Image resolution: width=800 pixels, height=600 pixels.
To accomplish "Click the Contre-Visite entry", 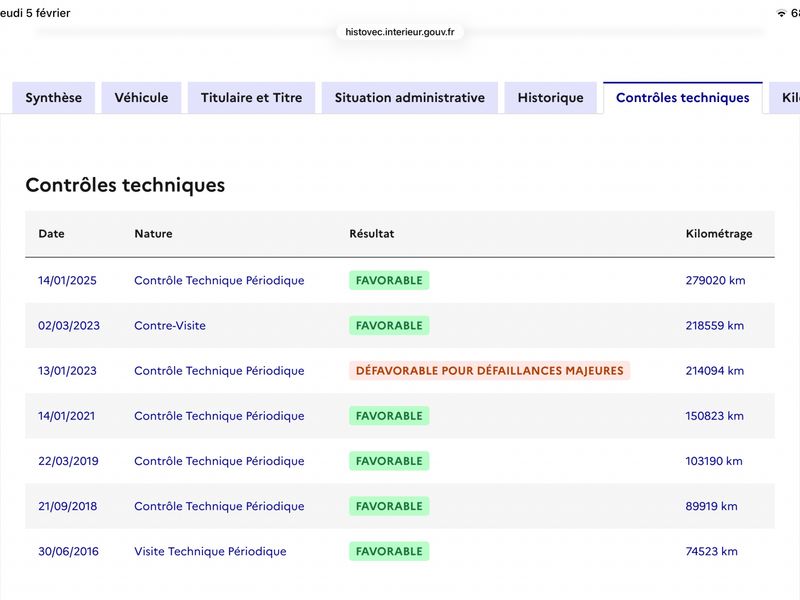I will tap(170, 326).
